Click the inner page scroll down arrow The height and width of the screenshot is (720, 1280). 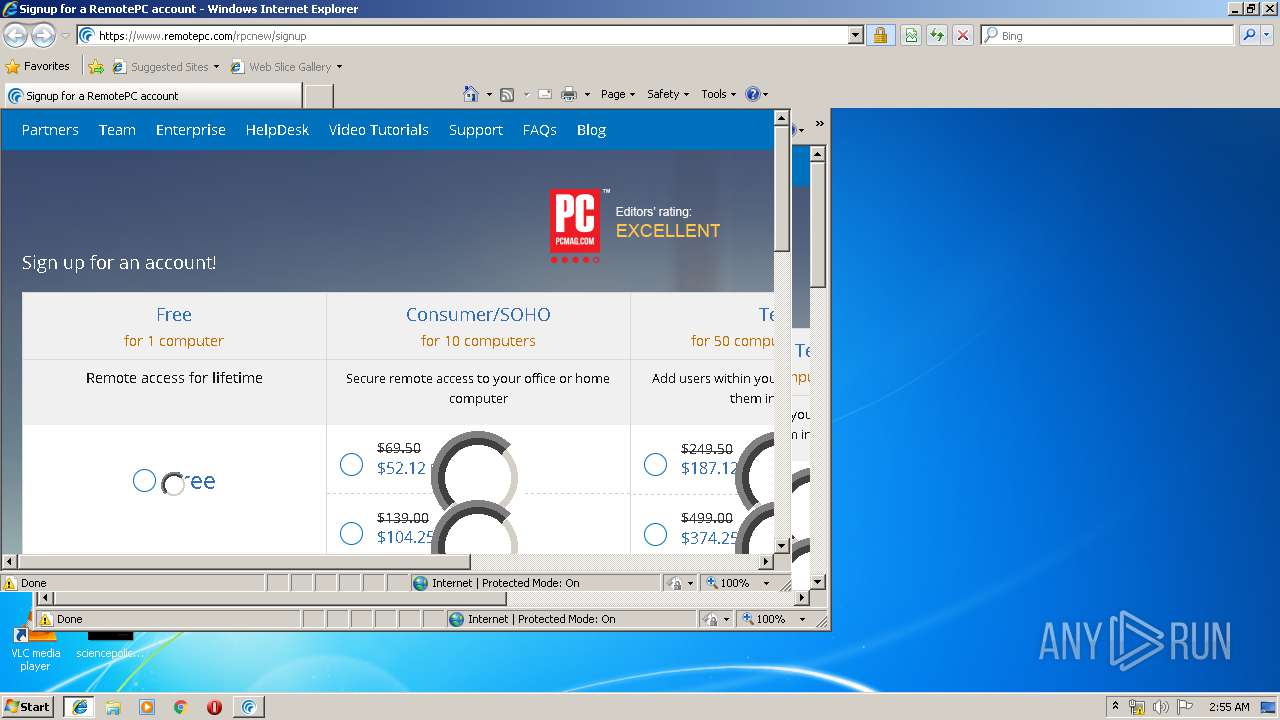pos(782,546)
